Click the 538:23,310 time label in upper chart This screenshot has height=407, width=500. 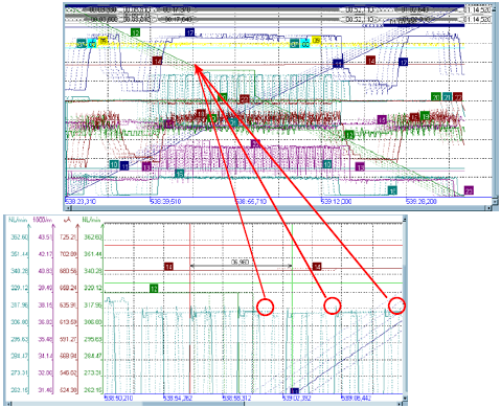(x=80, y=201)
